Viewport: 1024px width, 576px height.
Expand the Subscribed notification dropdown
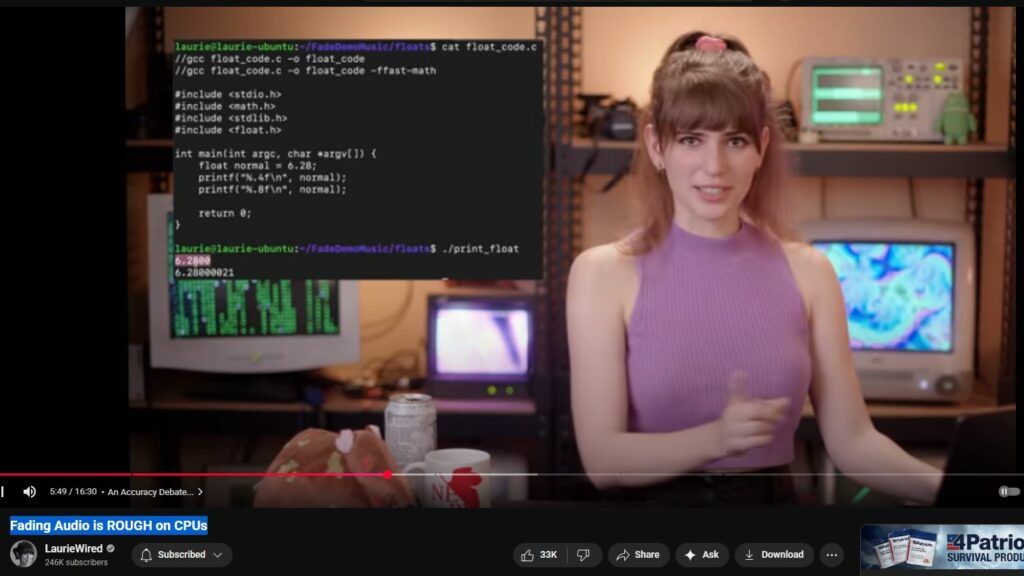(181, 555)
